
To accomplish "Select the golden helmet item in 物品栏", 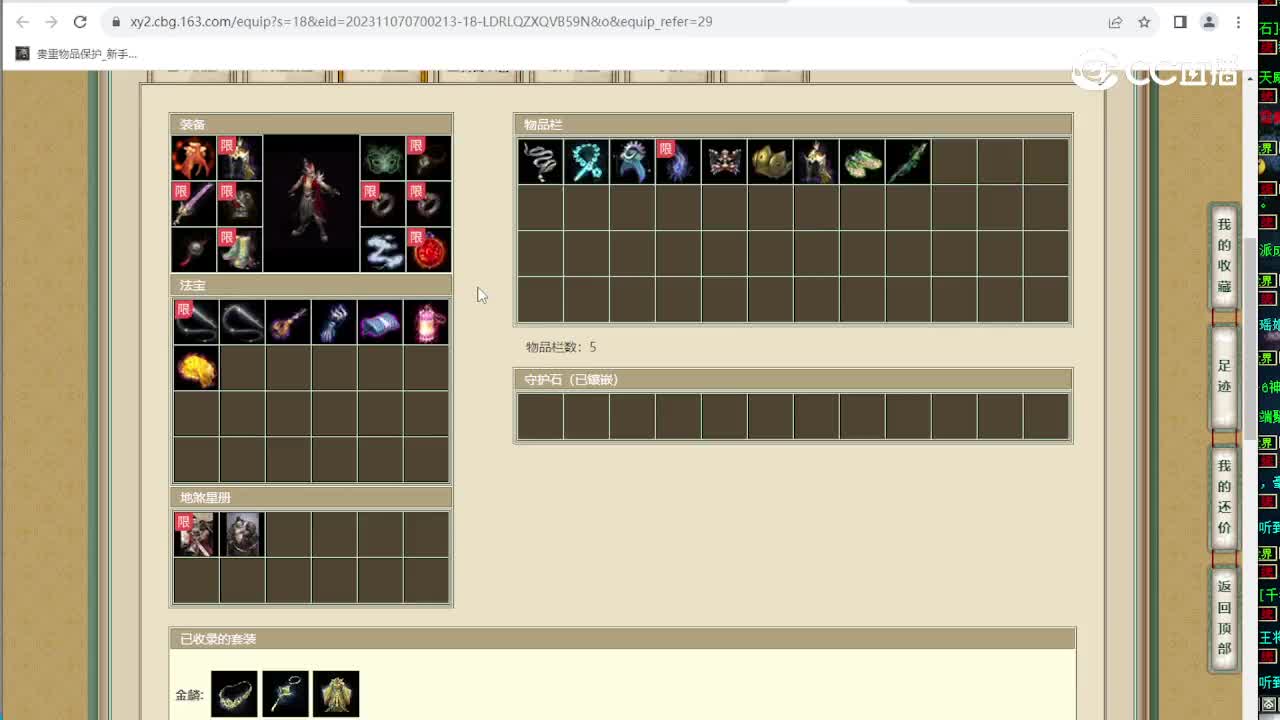I will pos(816,162).
